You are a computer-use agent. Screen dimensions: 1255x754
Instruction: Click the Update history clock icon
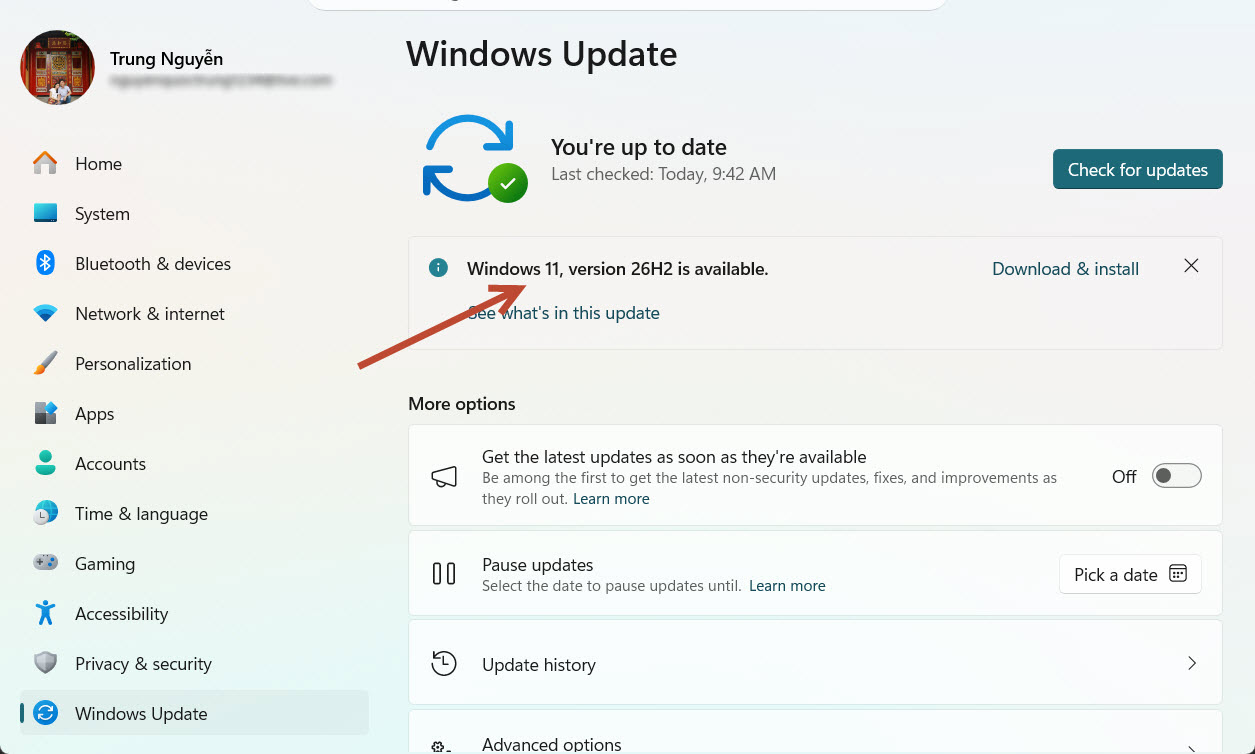444,663
